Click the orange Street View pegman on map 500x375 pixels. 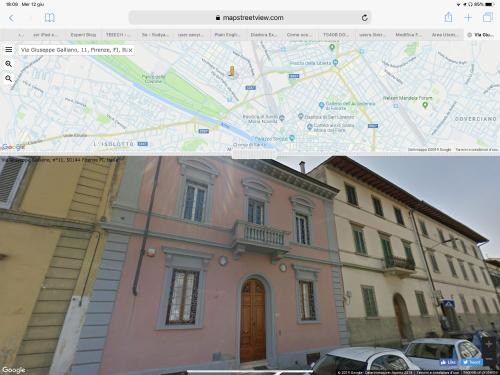click(232, 71)
